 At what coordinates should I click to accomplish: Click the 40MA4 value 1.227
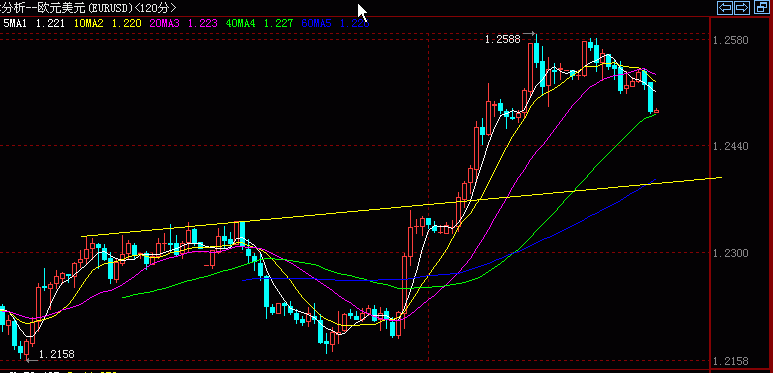click(x=279, y=23)
